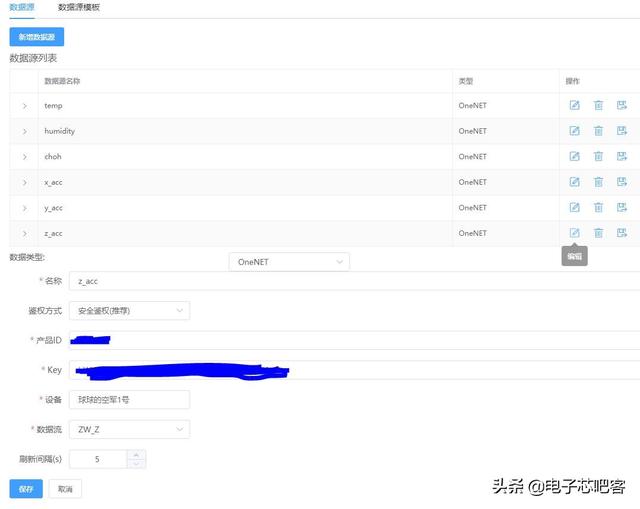Save humidity source as template
The height and width of the screenshot is (509, 640).
pyautogui.click(x=622, y=131)
